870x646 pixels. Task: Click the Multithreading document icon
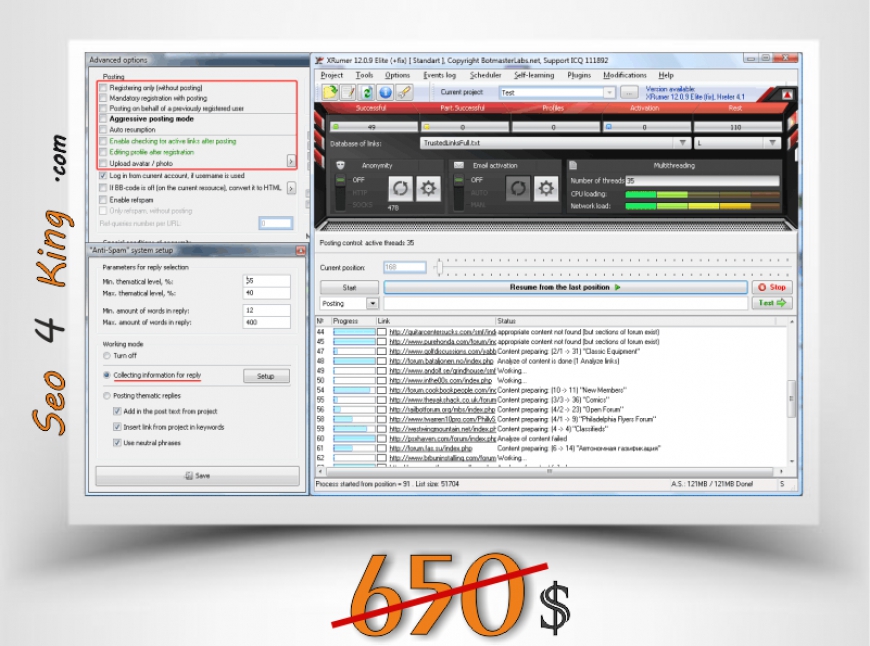573,165
